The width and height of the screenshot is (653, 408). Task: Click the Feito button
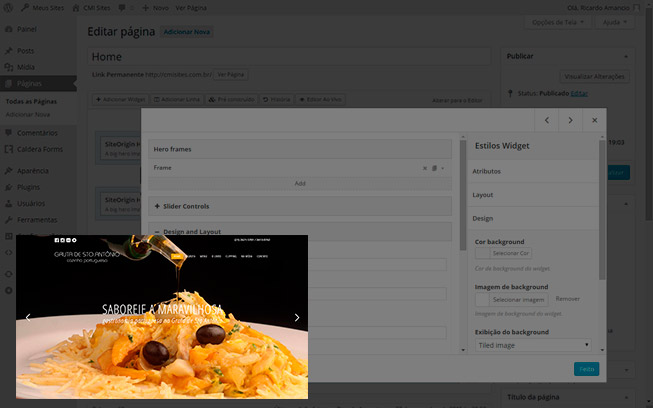coord(586,369)
